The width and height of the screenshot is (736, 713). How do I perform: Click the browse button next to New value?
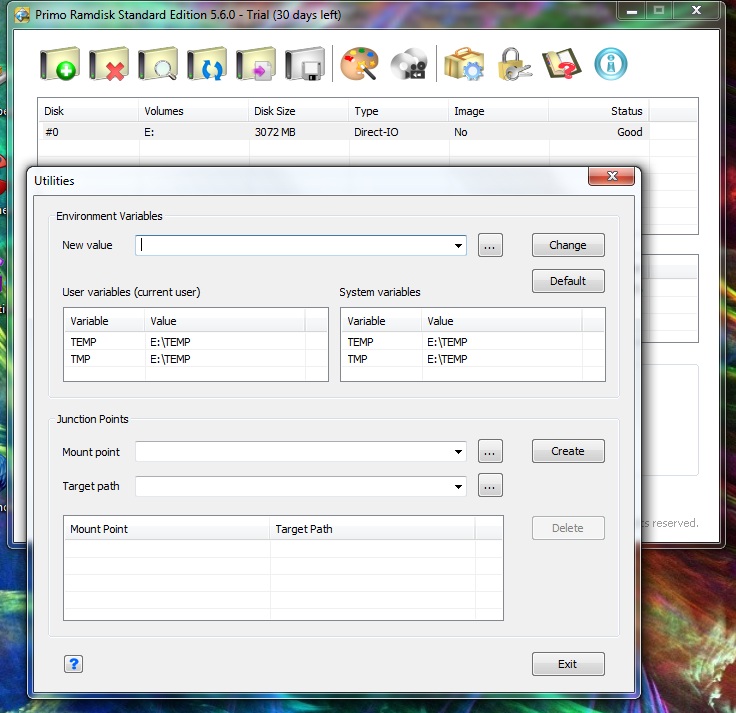coord(490,245)
